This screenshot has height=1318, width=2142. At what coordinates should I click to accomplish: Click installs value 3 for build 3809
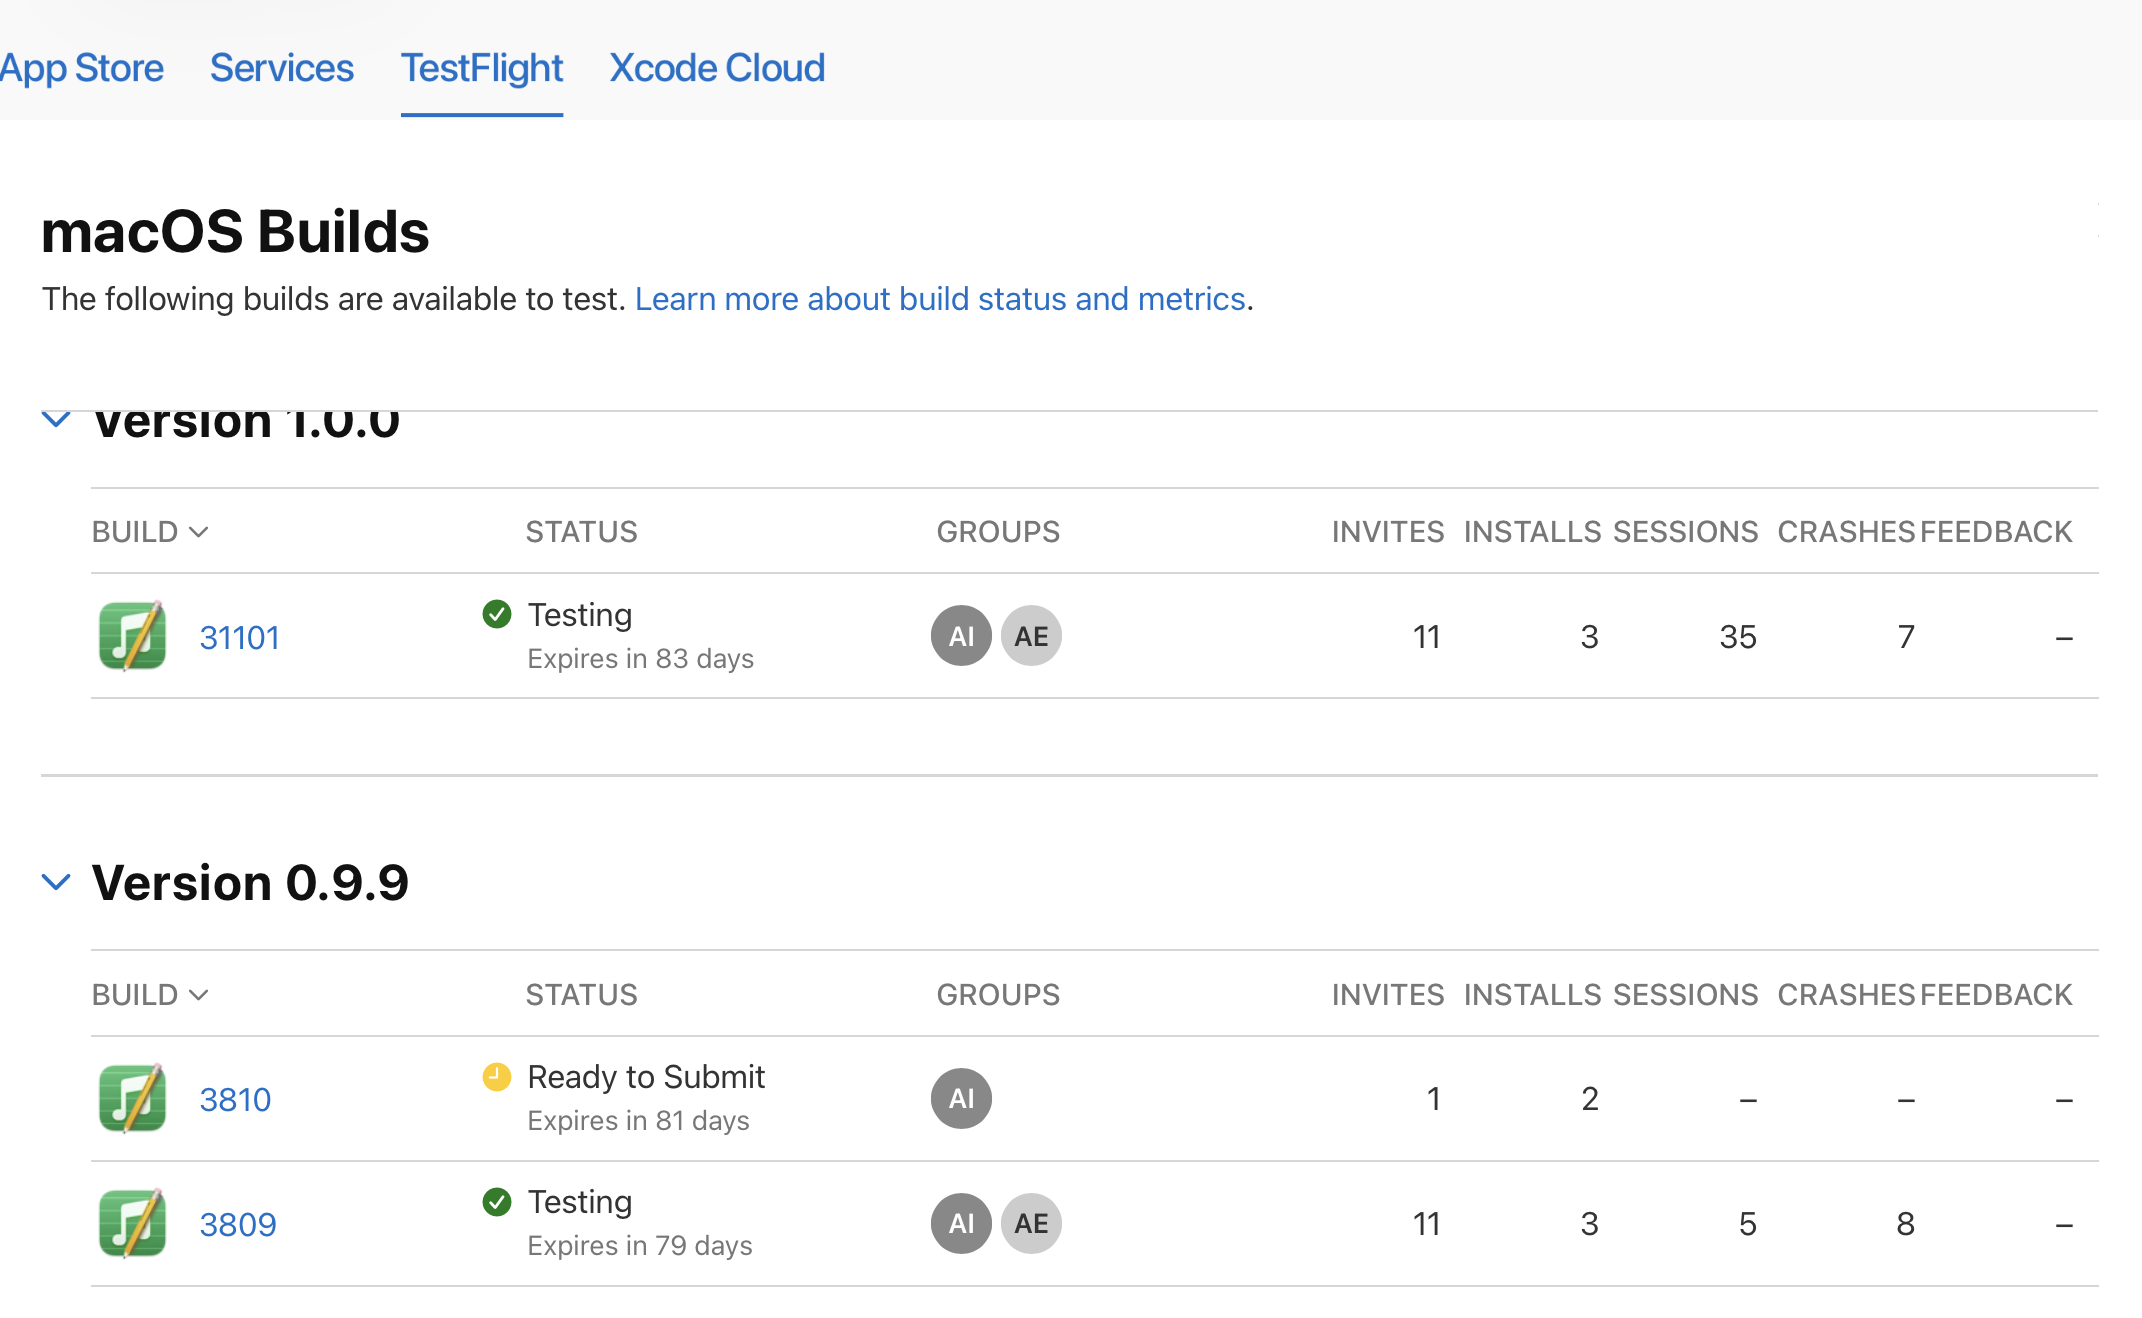point(1590,1224)
